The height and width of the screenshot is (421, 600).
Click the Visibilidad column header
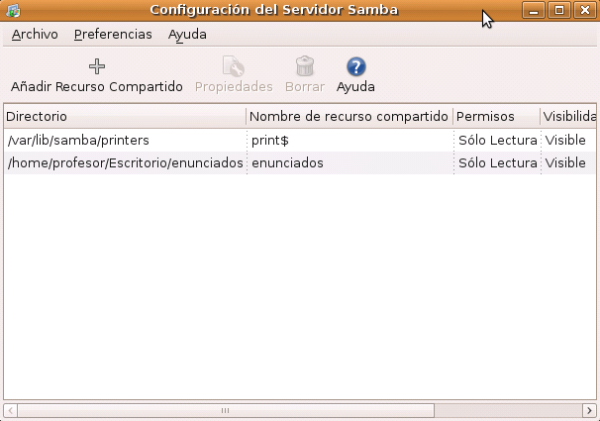tap(568, 117)
